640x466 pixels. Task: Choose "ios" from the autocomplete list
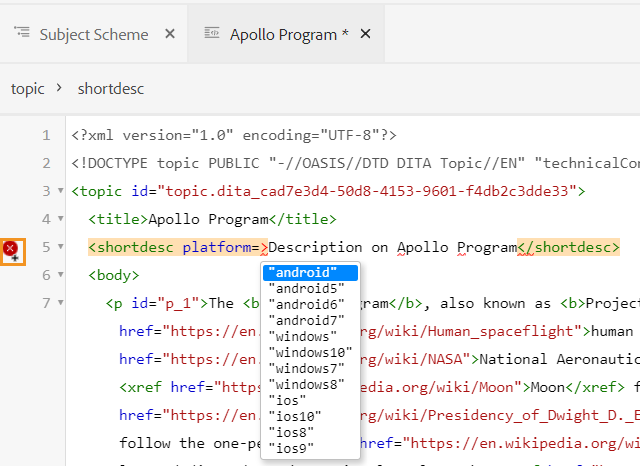310,400
